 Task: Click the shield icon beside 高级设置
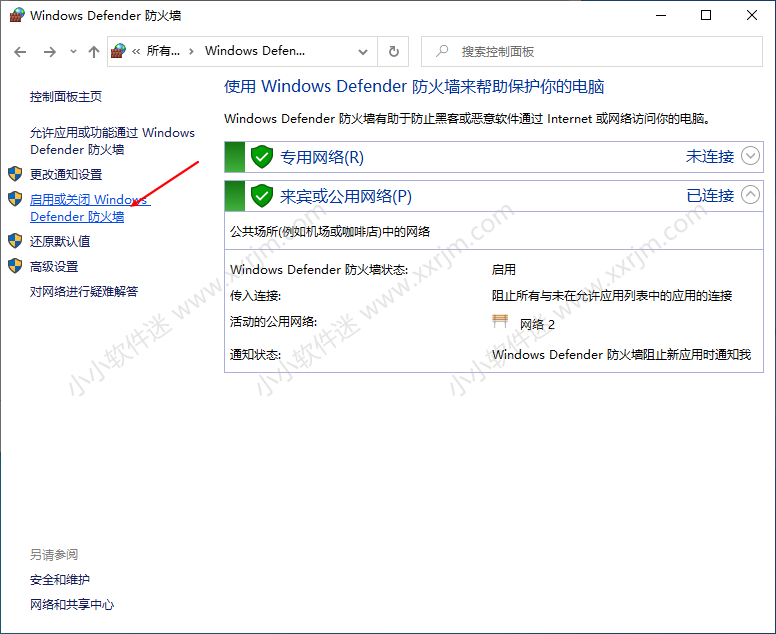click(15, 266)
